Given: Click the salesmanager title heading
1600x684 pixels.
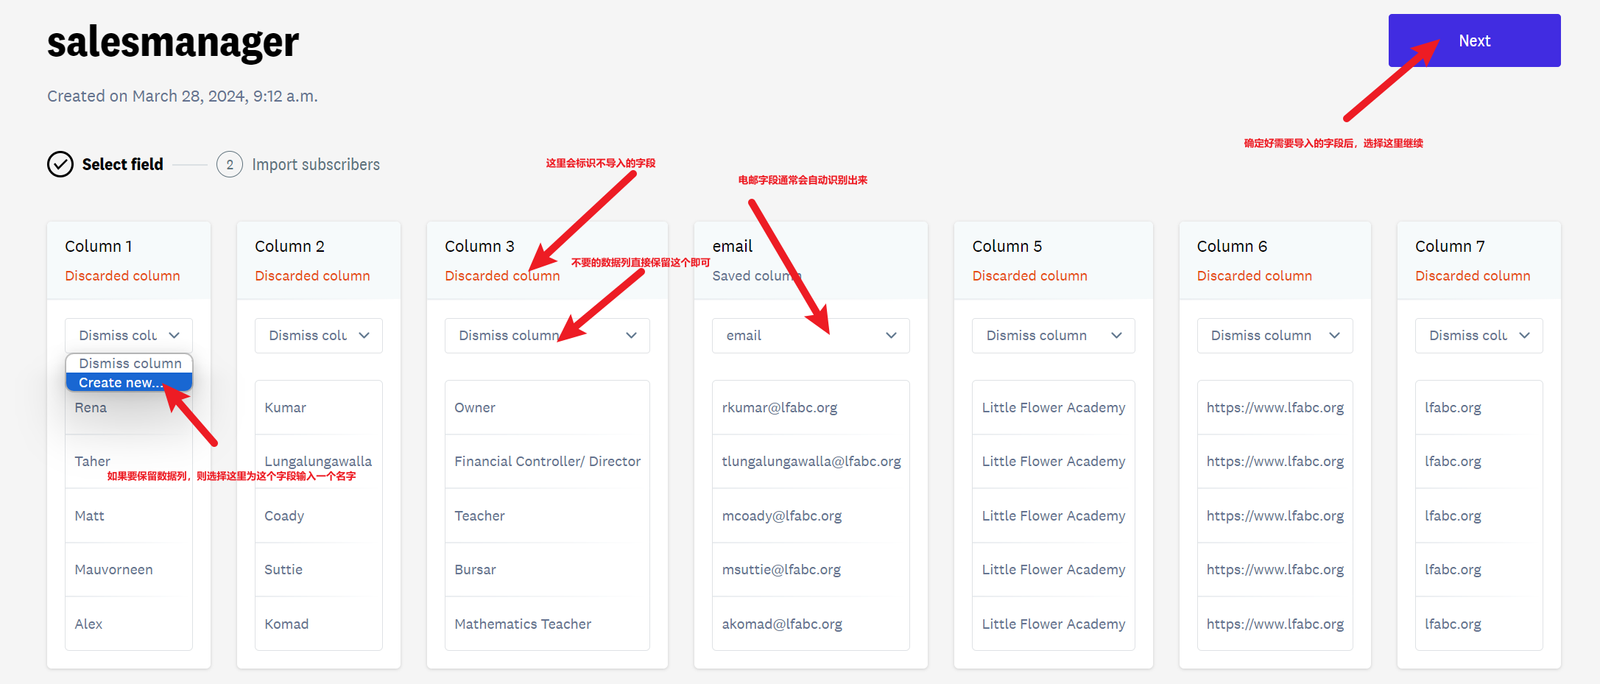Looking at the screenshot, I should [x=173, y=42].
